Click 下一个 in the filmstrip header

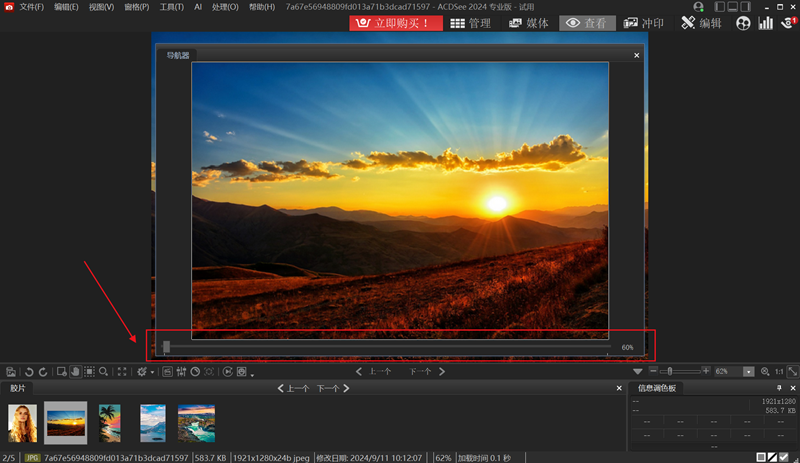pyautogui.click(x=333, y=388)
